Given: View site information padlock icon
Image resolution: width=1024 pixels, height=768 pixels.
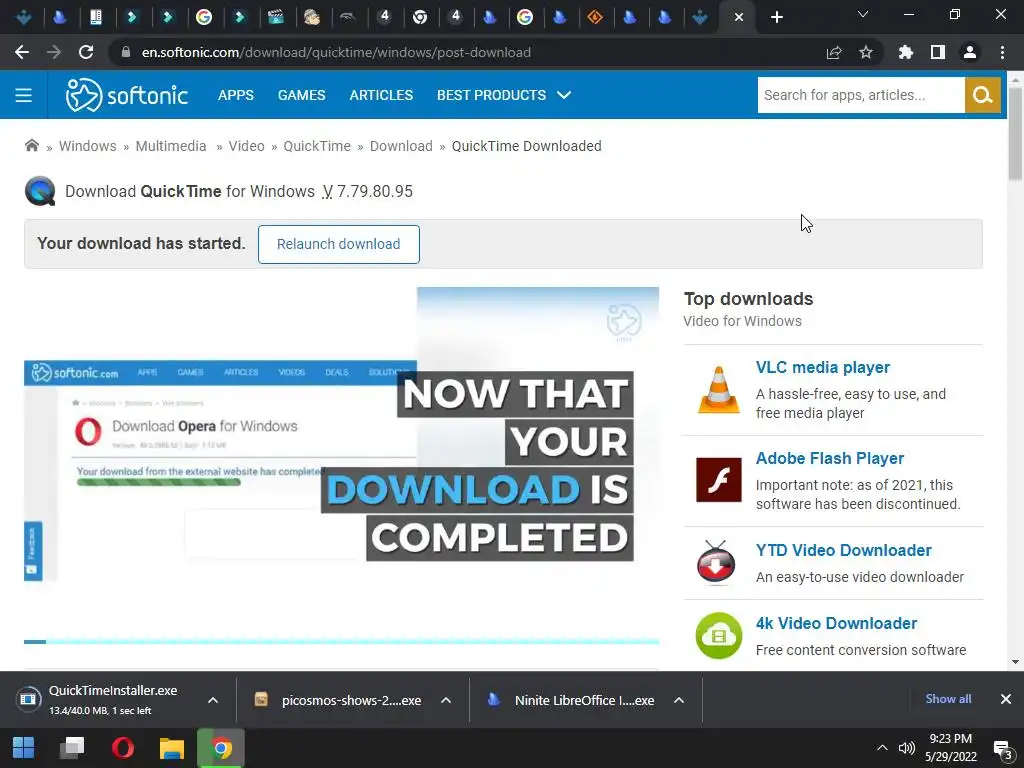Looking at the screenshot, I should pos(126,52).
